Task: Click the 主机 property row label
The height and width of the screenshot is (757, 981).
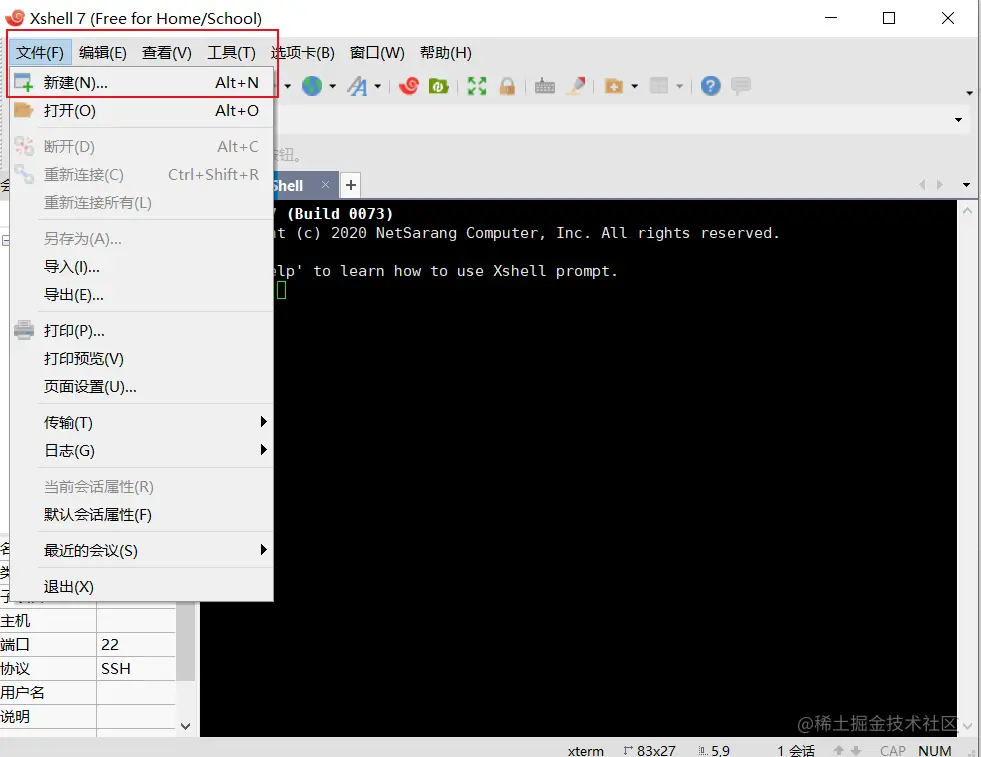Action: click(x=16, y=621)
